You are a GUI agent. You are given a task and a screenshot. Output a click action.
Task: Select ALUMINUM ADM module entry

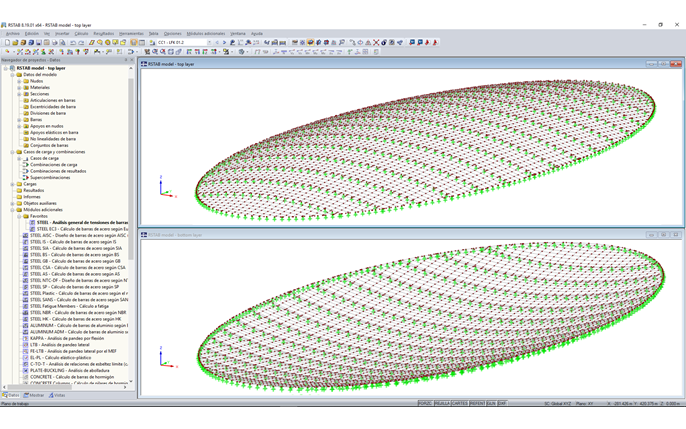[x=79, y=332]
